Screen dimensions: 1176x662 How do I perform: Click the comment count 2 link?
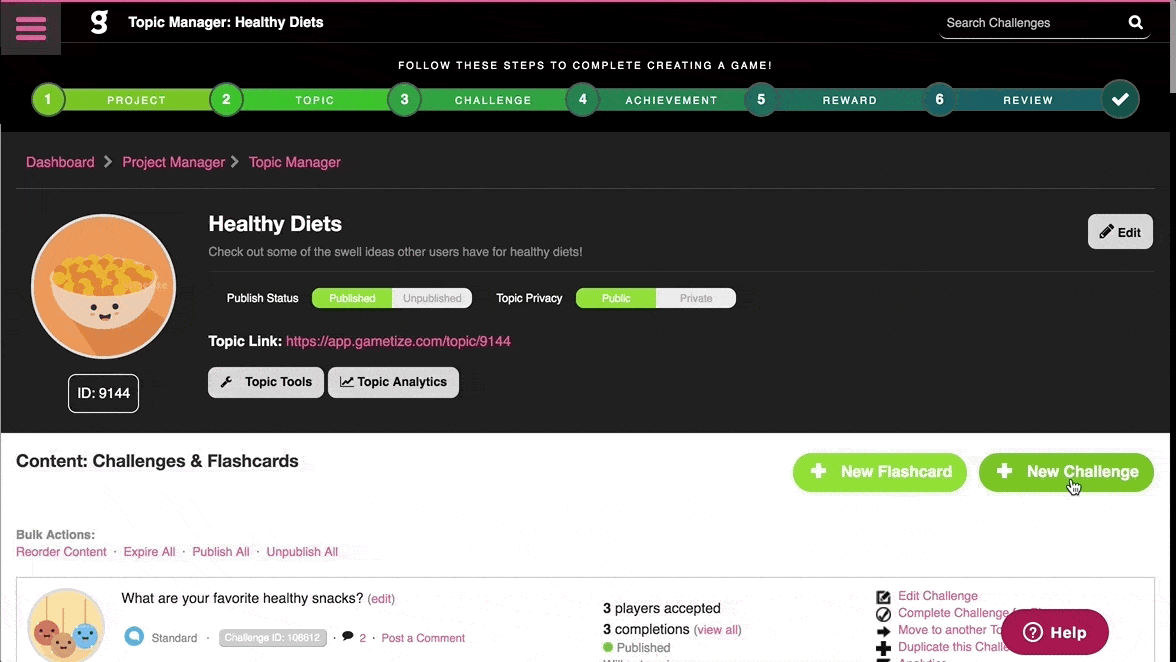[362, 638]
